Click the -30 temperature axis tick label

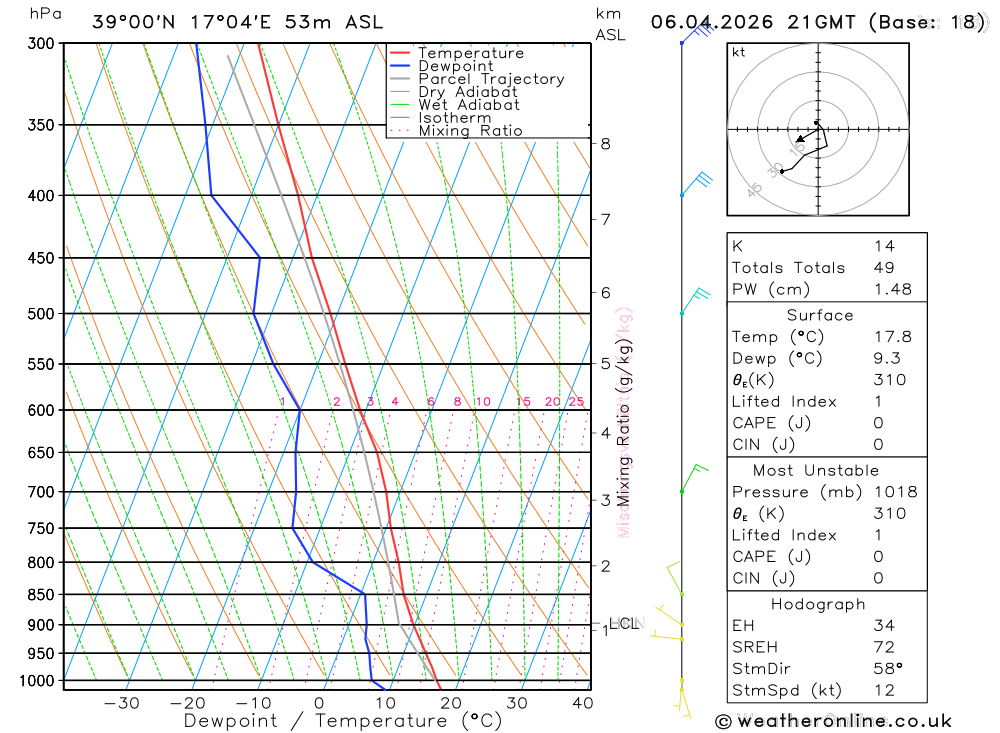pyautogui.click(x=122, y=703)
